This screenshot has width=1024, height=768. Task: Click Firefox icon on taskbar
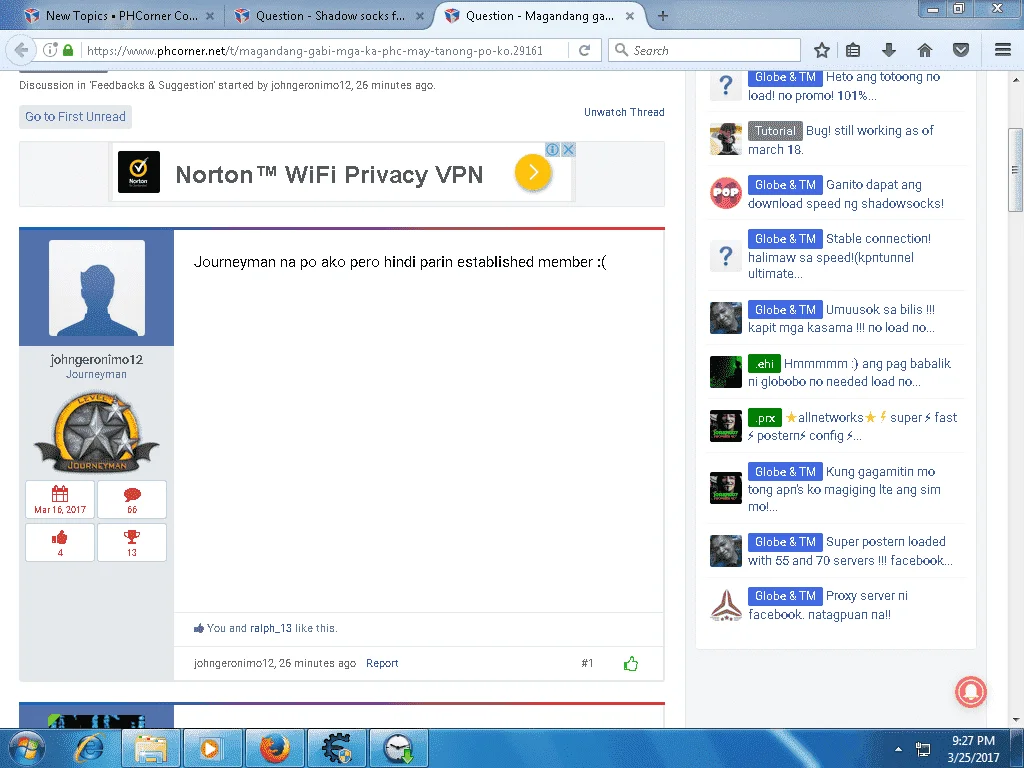(x=274, y=748)
